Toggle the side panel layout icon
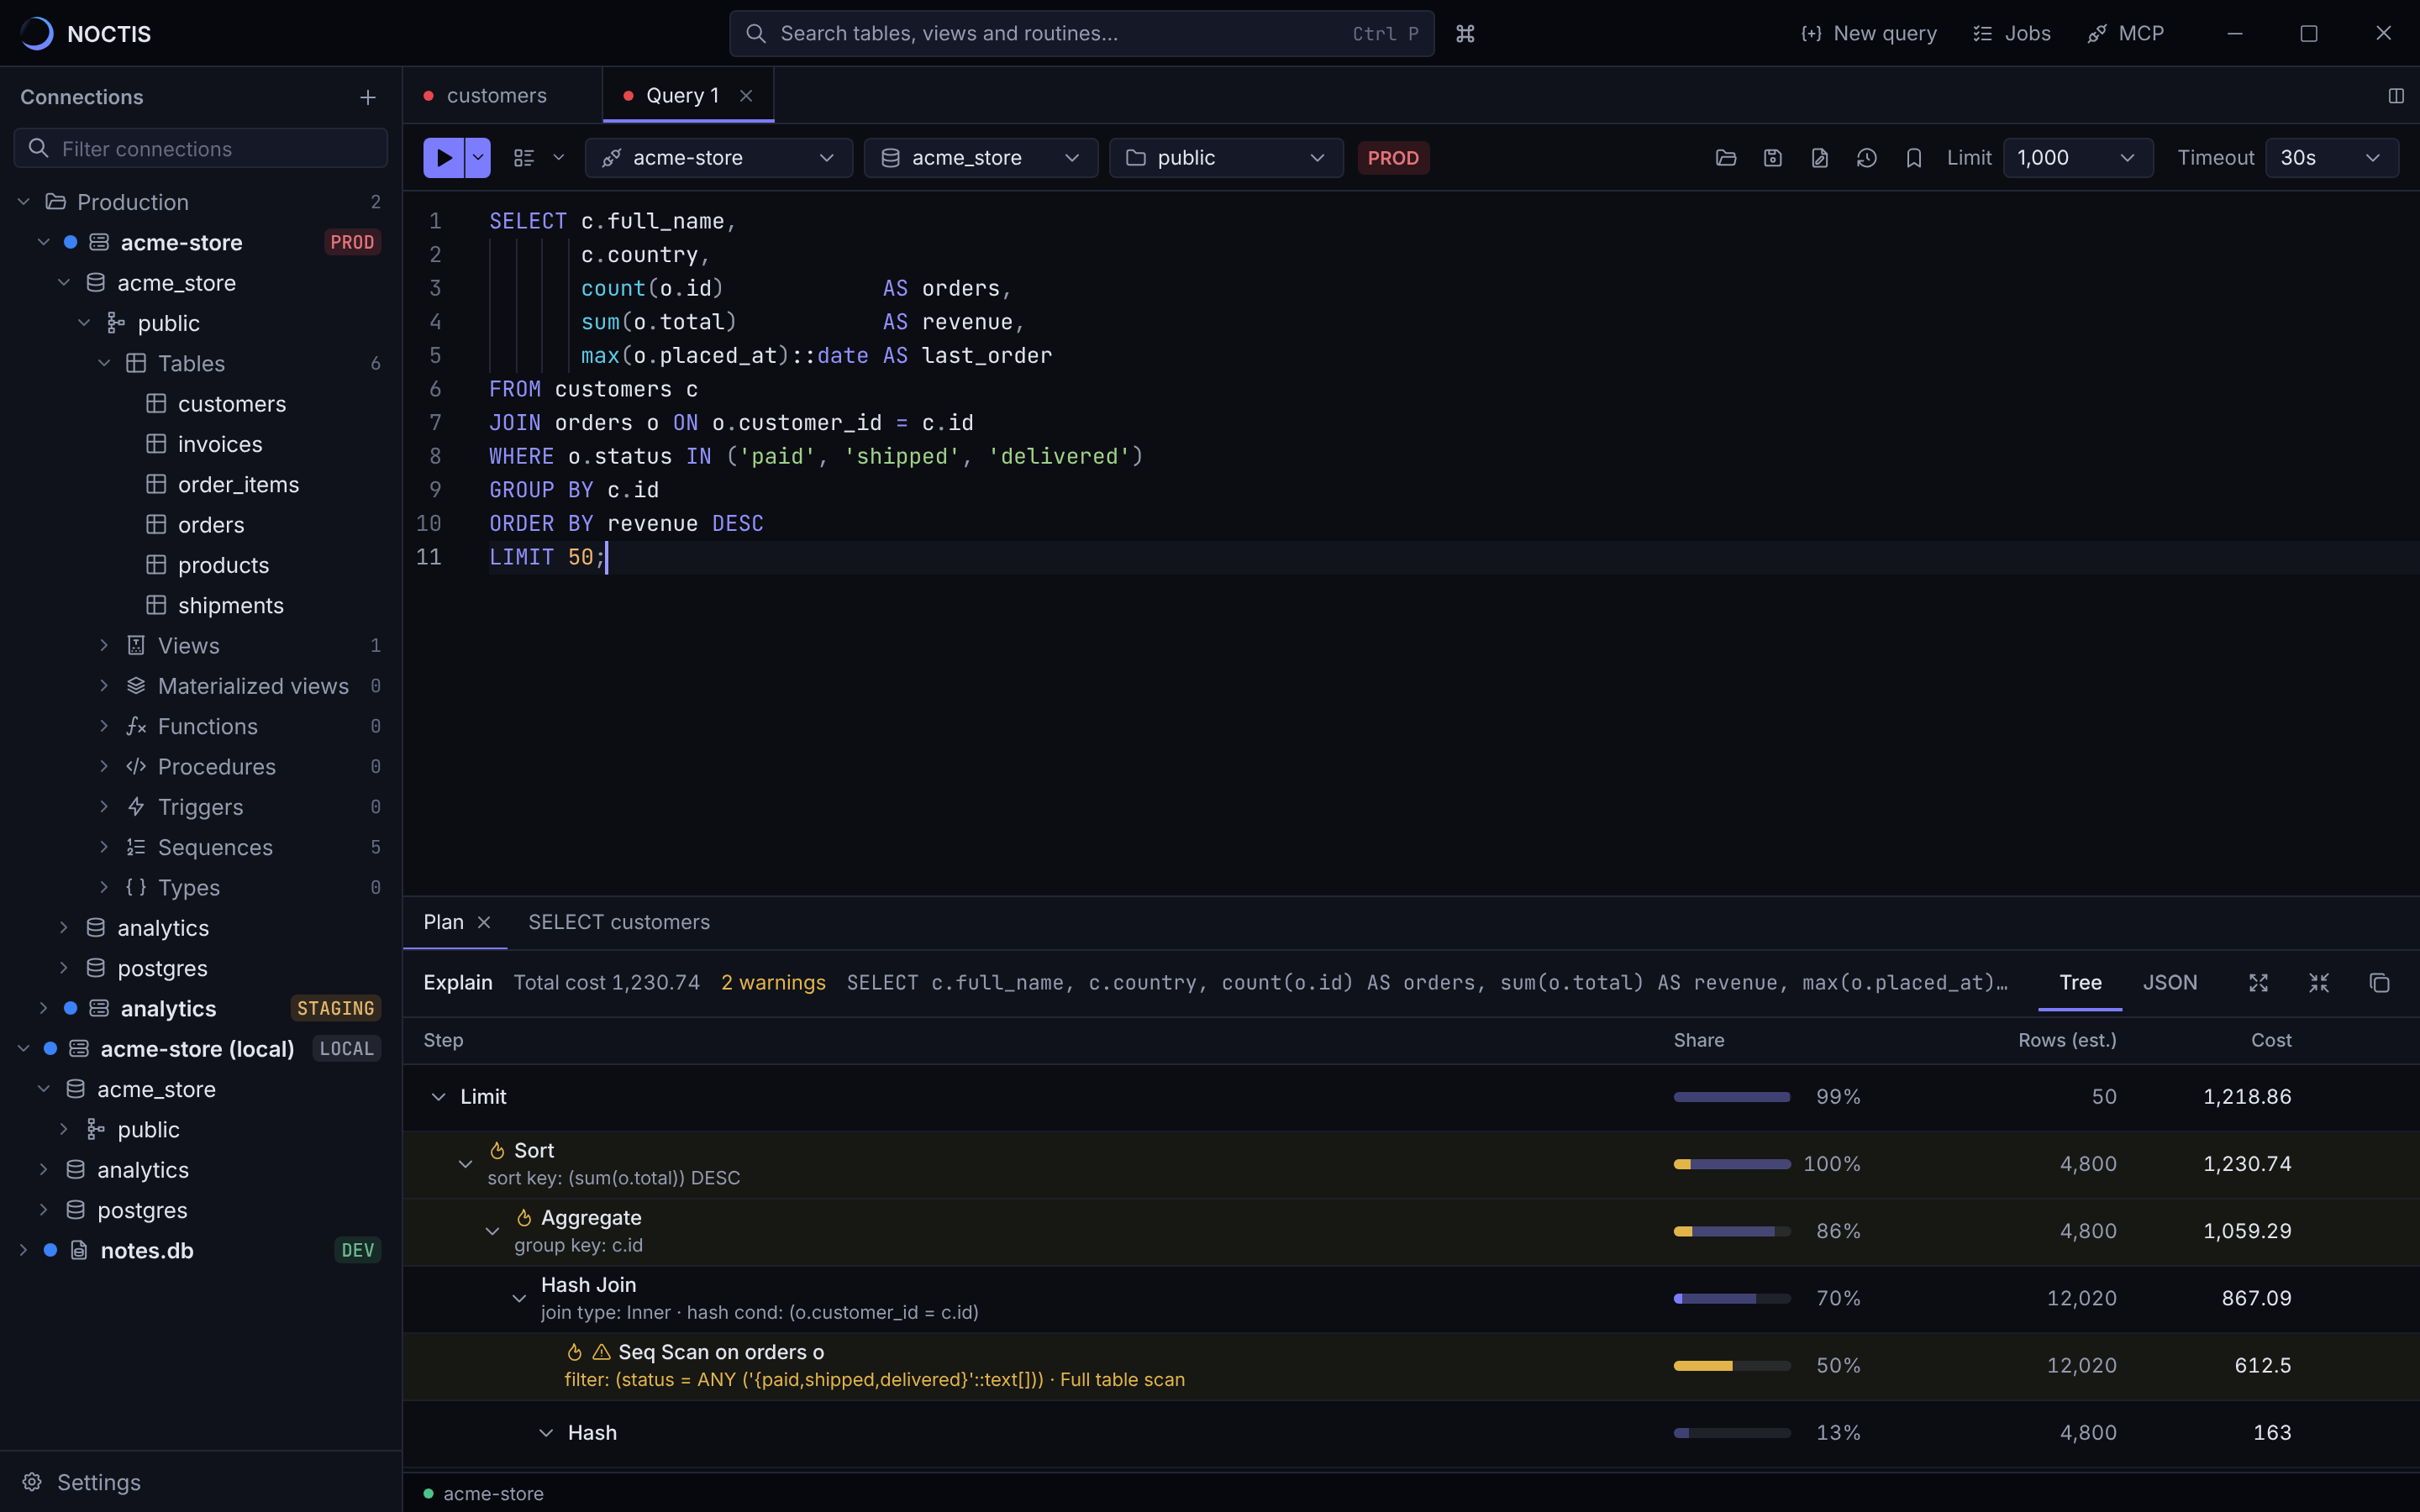This screenshot has width=2420, height=1512. coord(2396,96)
